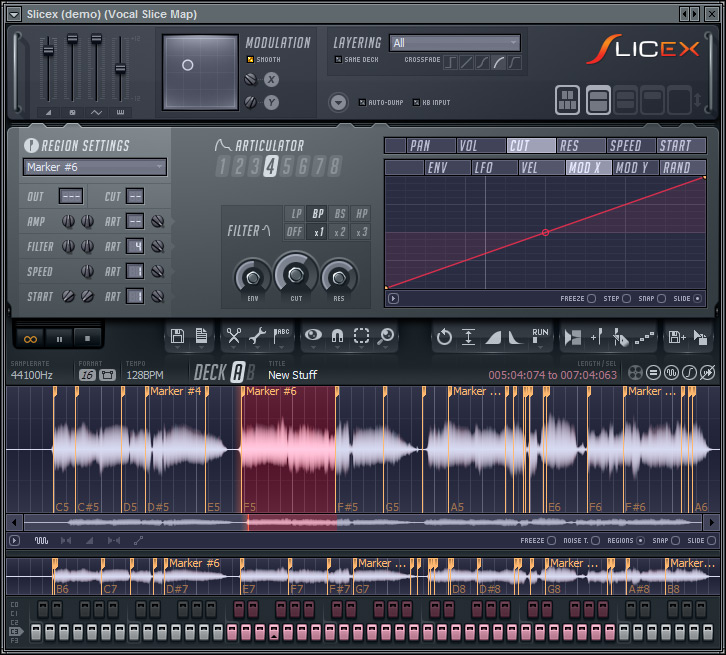
Task: Open the new document icon in toolbar
Action: pyautogui.click(x=201, y=336)
